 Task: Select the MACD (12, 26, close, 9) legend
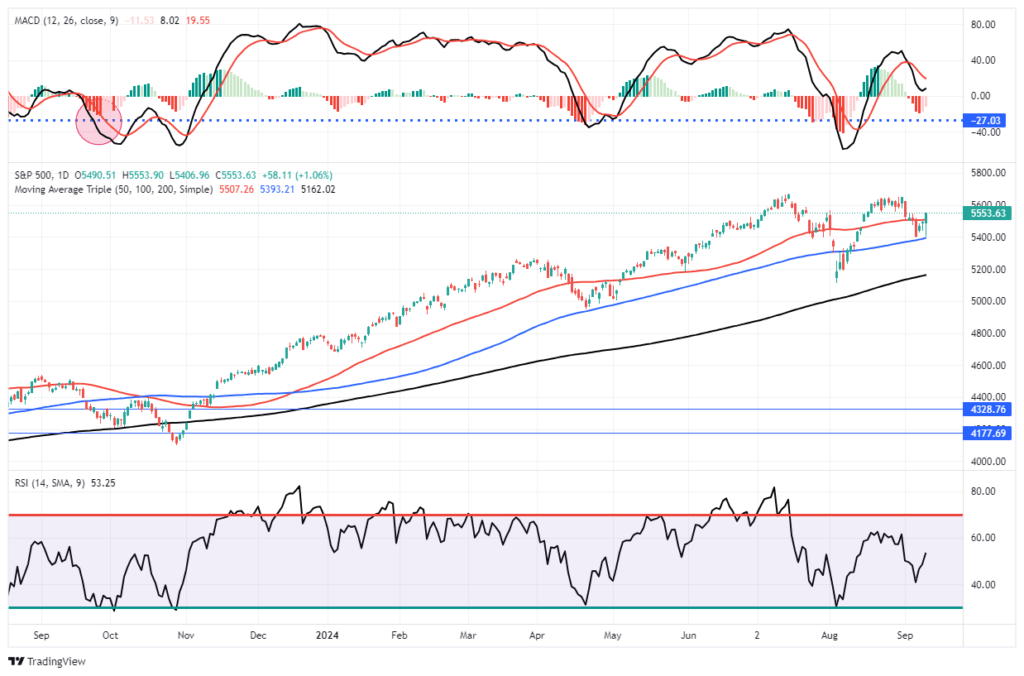click(x=62, y=18)
